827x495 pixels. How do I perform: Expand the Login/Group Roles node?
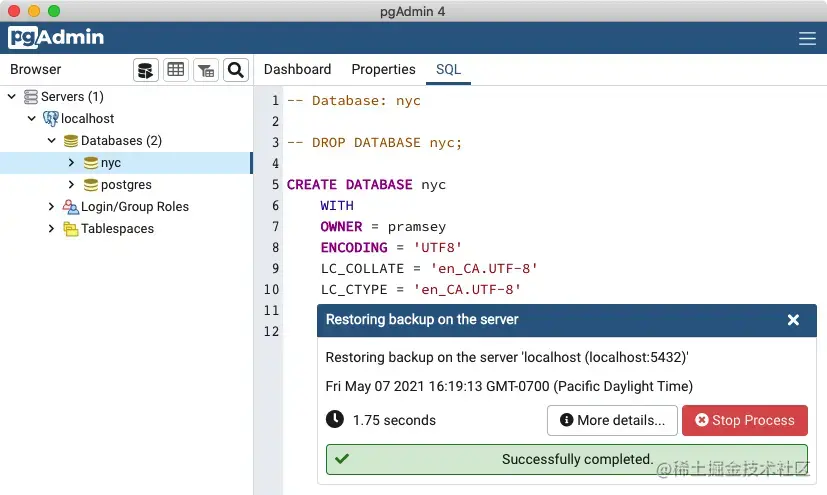click(x=51, y=207)
